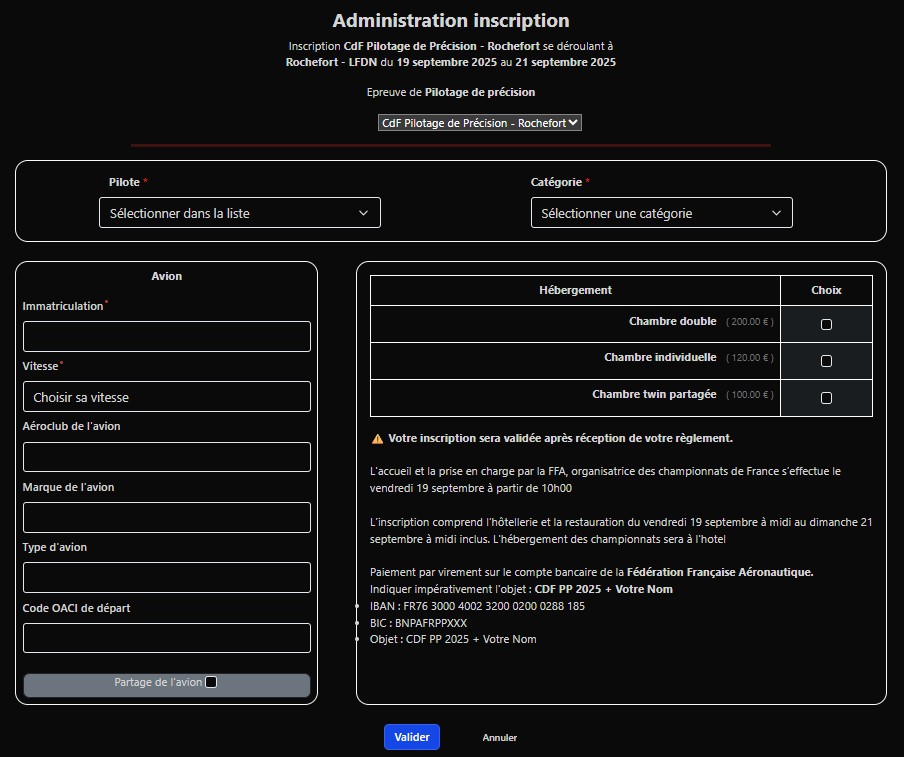Check the Chambre double checkbox
Image resolution: width=904 pixels, height=757 pixels.
pyautogui.click(x=826, y=324)
